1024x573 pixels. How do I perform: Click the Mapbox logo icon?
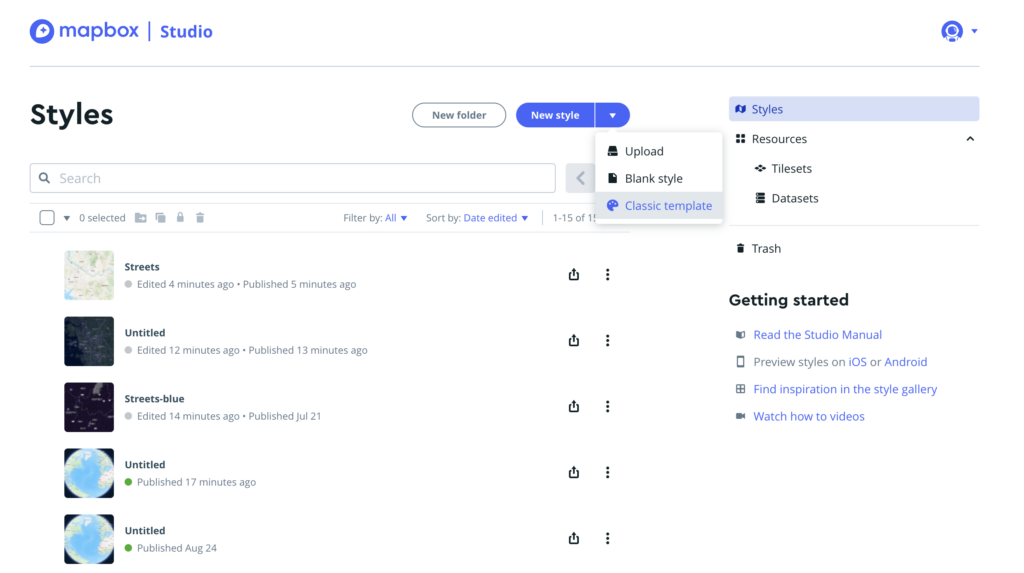click(42, 31)
